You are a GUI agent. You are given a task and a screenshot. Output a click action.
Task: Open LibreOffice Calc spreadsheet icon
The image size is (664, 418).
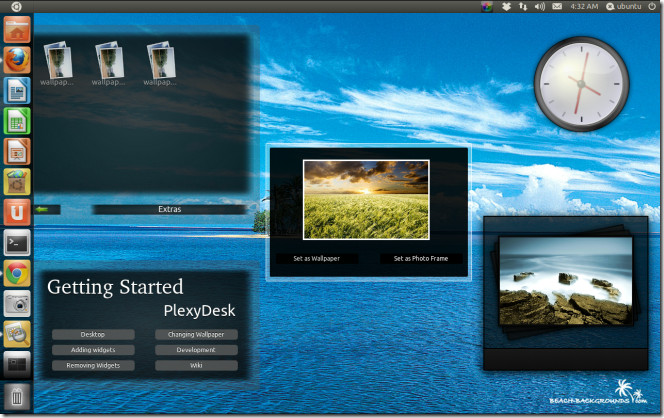17,121
